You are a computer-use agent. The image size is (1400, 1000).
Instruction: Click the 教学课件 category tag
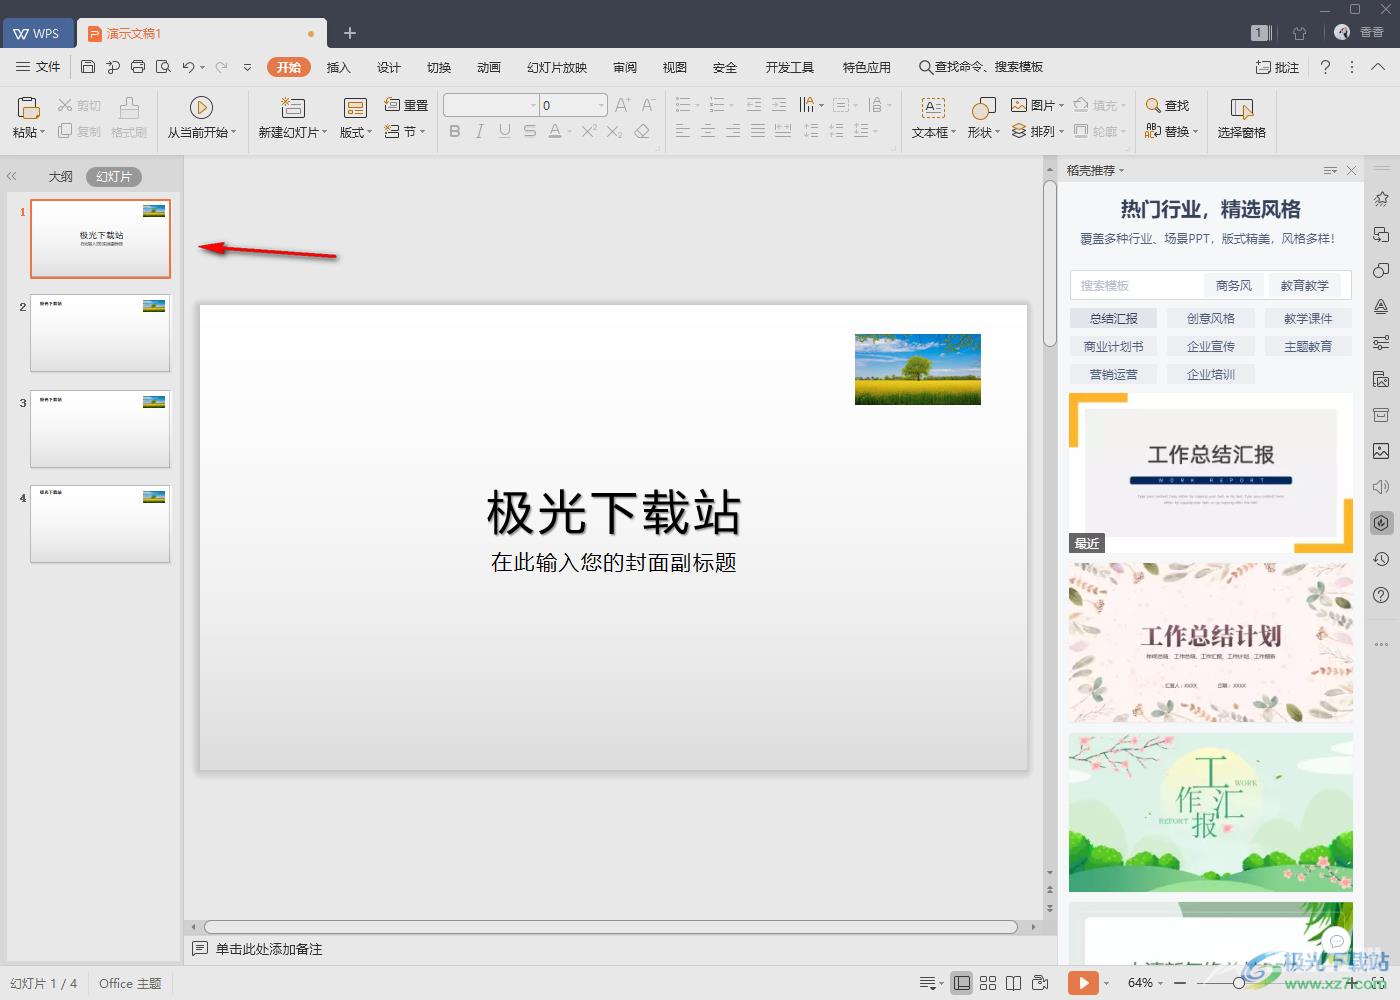1308,318
